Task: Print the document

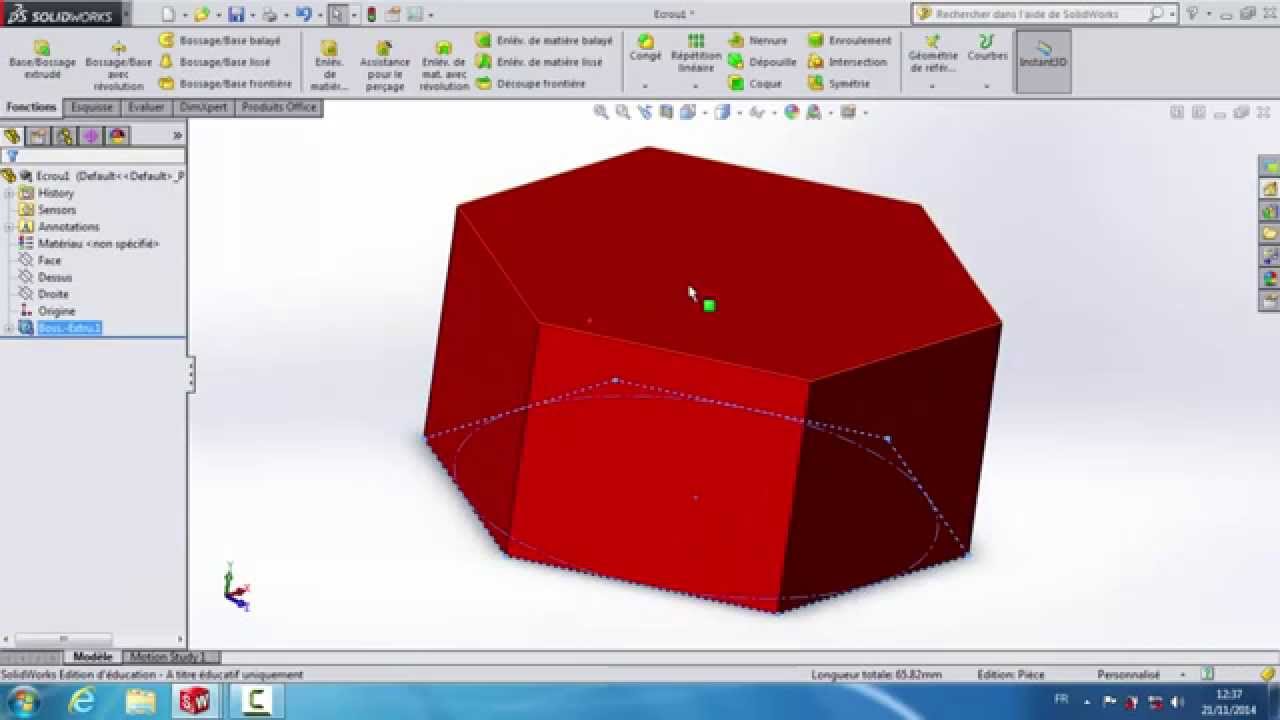Action: pyautogui.click(x=269, y=14)
